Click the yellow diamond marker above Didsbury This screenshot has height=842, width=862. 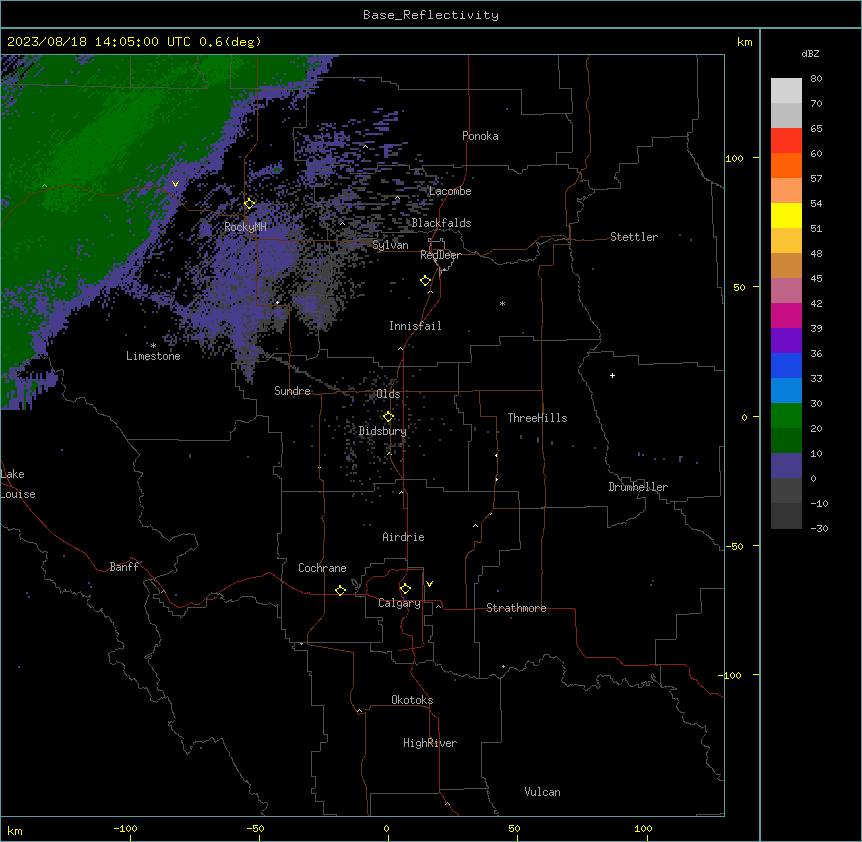[x=388, y=417]
